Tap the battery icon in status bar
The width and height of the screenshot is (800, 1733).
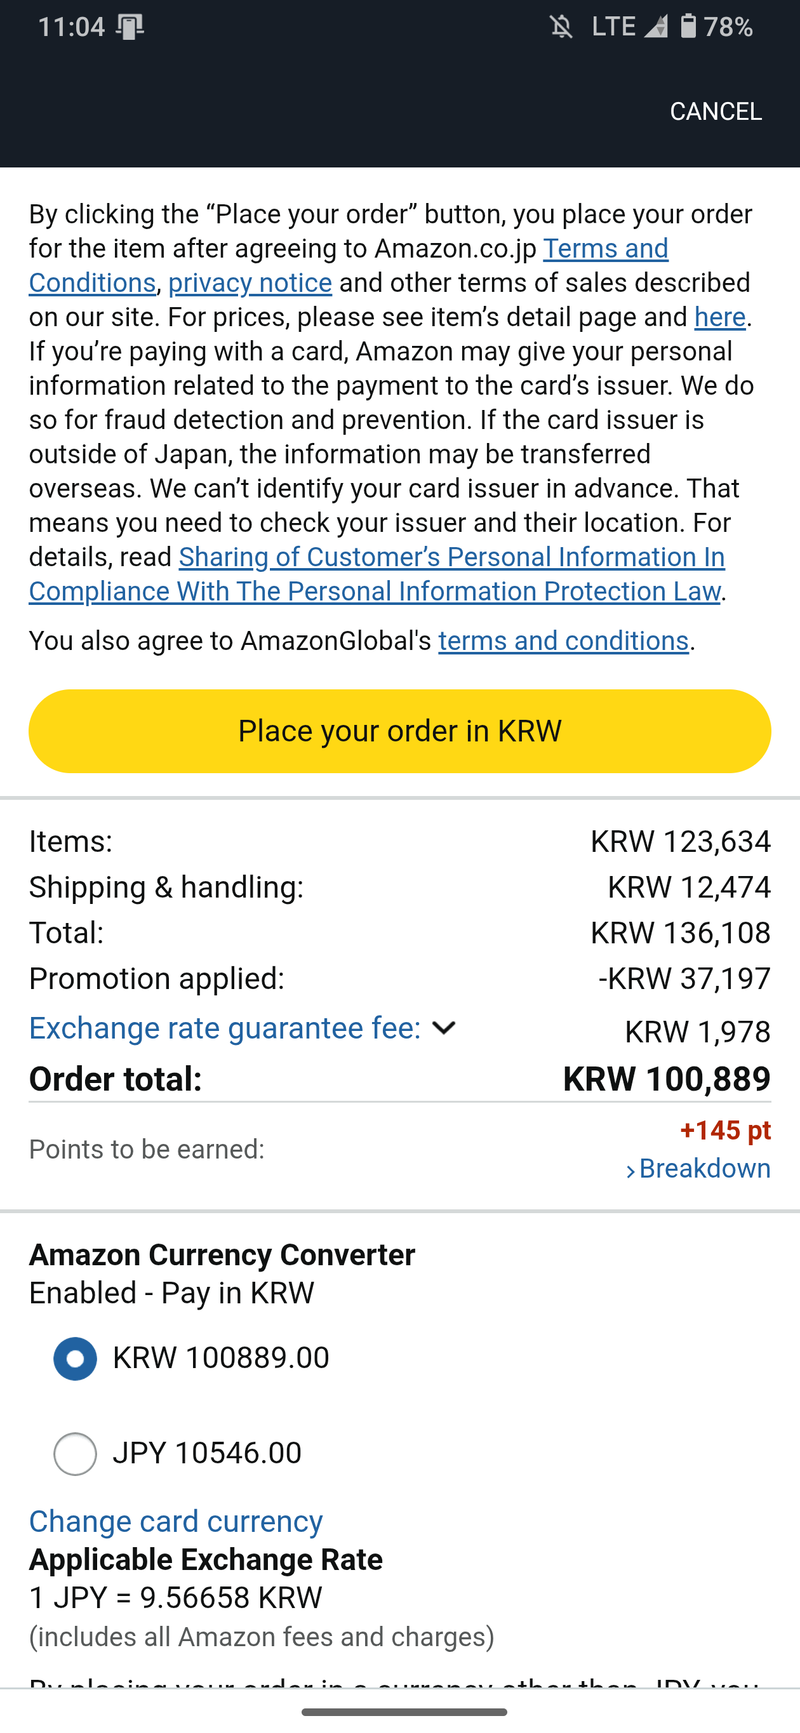[x=688, y=26]
